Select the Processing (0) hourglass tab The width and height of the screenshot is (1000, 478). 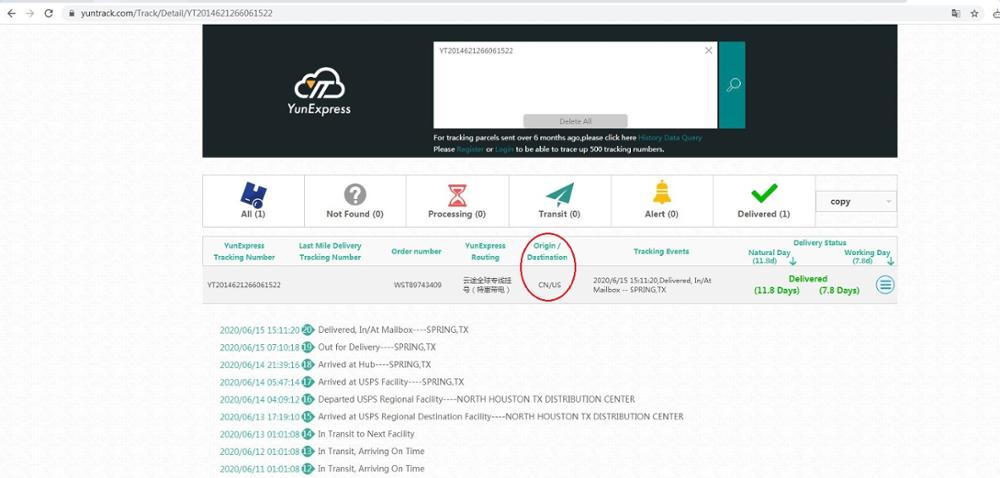(457, 201)
